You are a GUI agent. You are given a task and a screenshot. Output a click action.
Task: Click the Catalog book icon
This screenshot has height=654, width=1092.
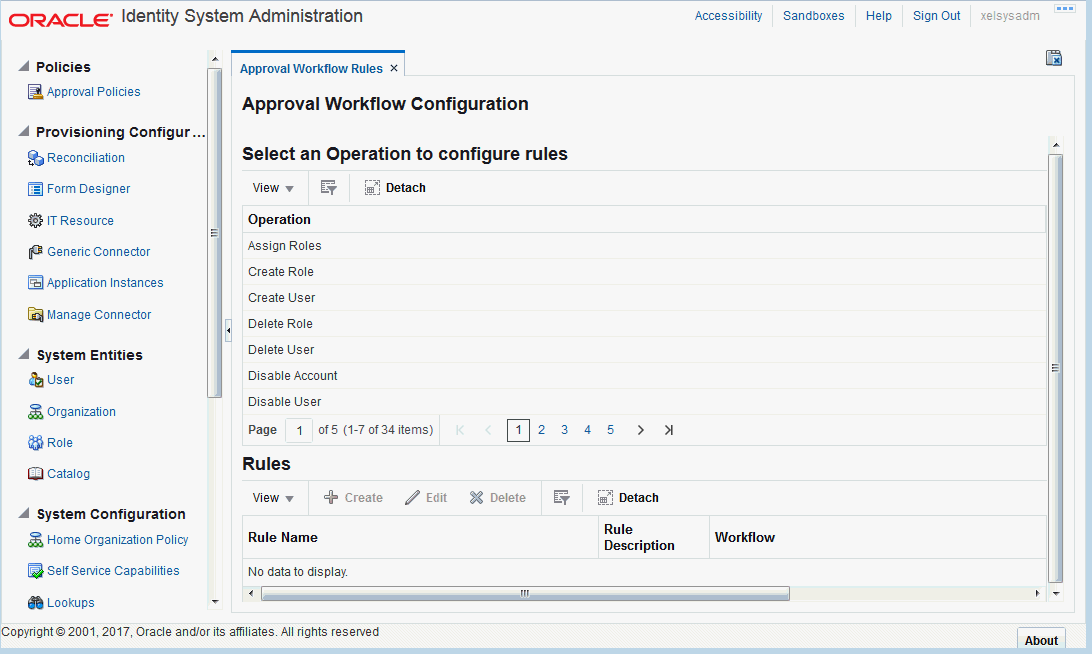point(35,474)
